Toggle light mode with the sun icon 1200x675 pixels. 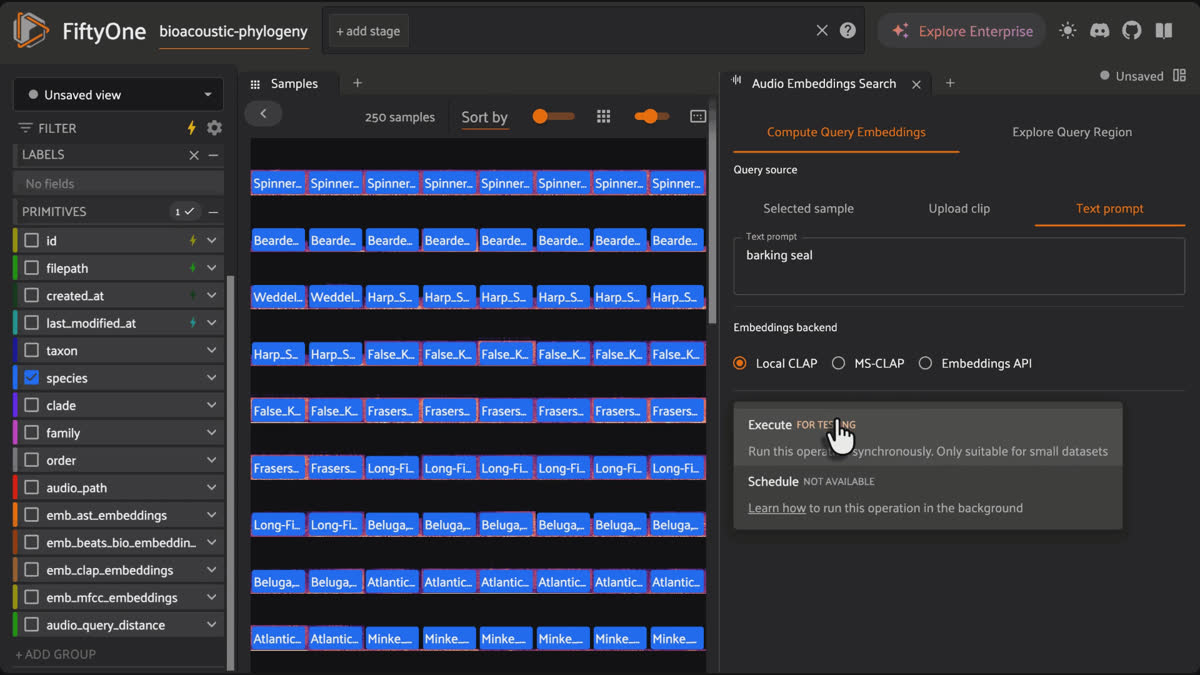click(1068, 31)
